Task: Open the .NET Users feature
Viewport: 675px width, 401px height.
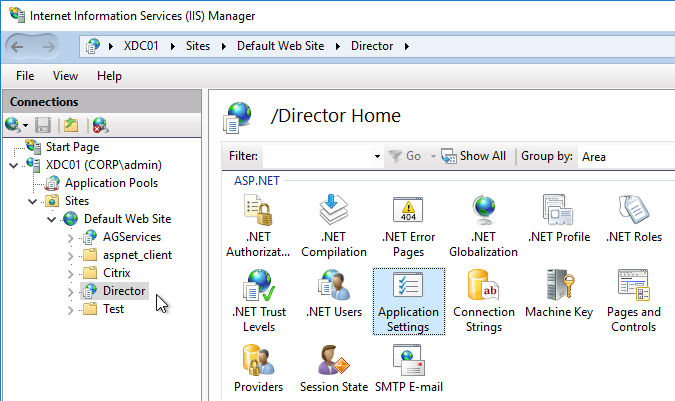Action: [334, 293]
